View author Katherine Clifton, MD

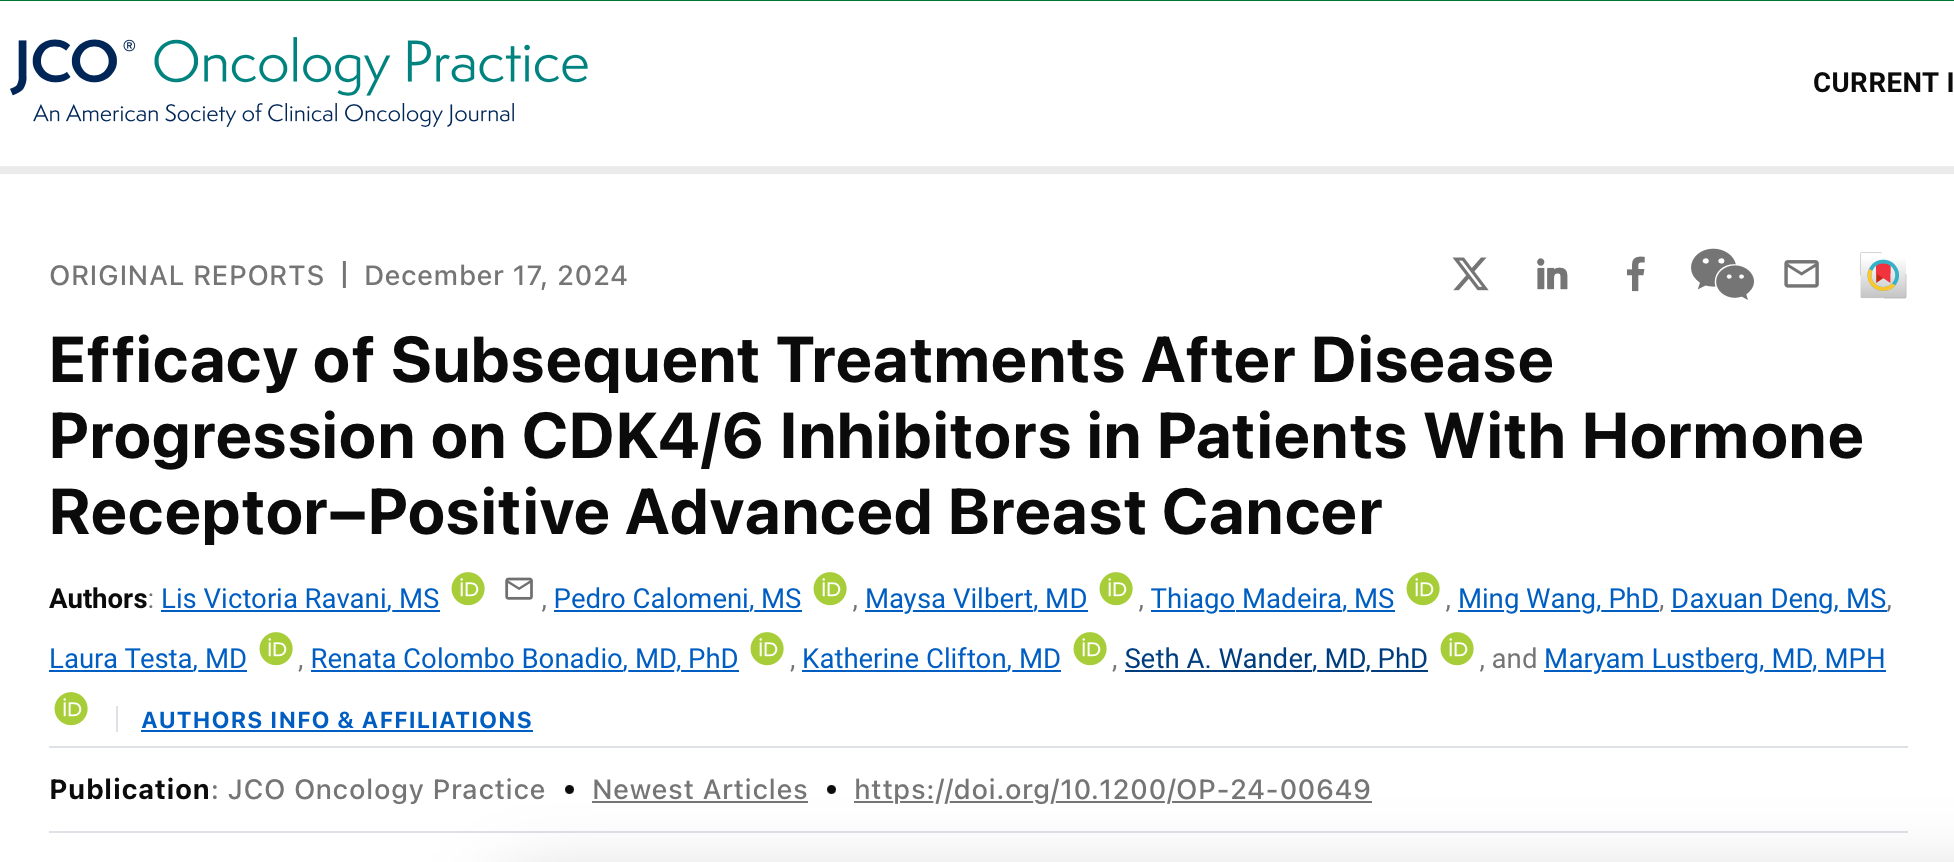pos(931,659)
